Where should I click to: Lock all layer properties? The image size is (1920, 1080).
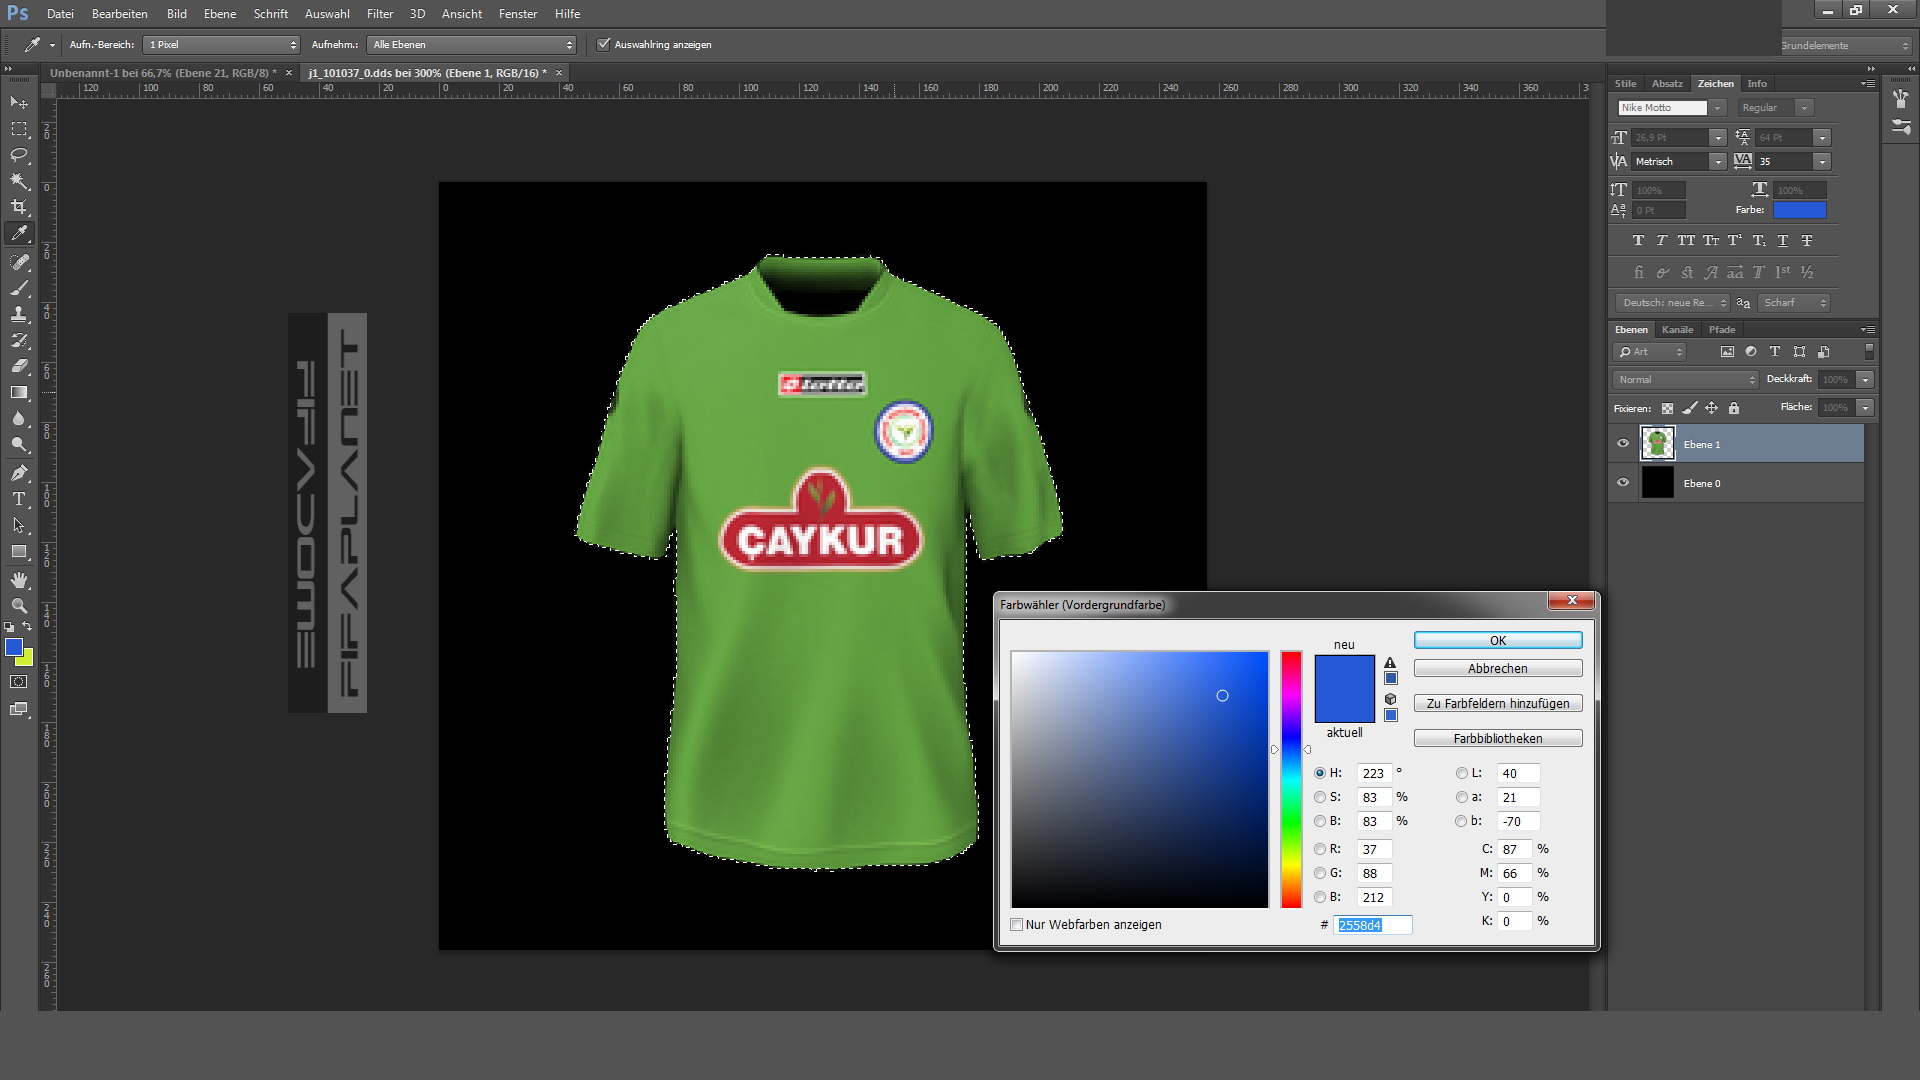pyautogui.click(x=1734, y=408)
